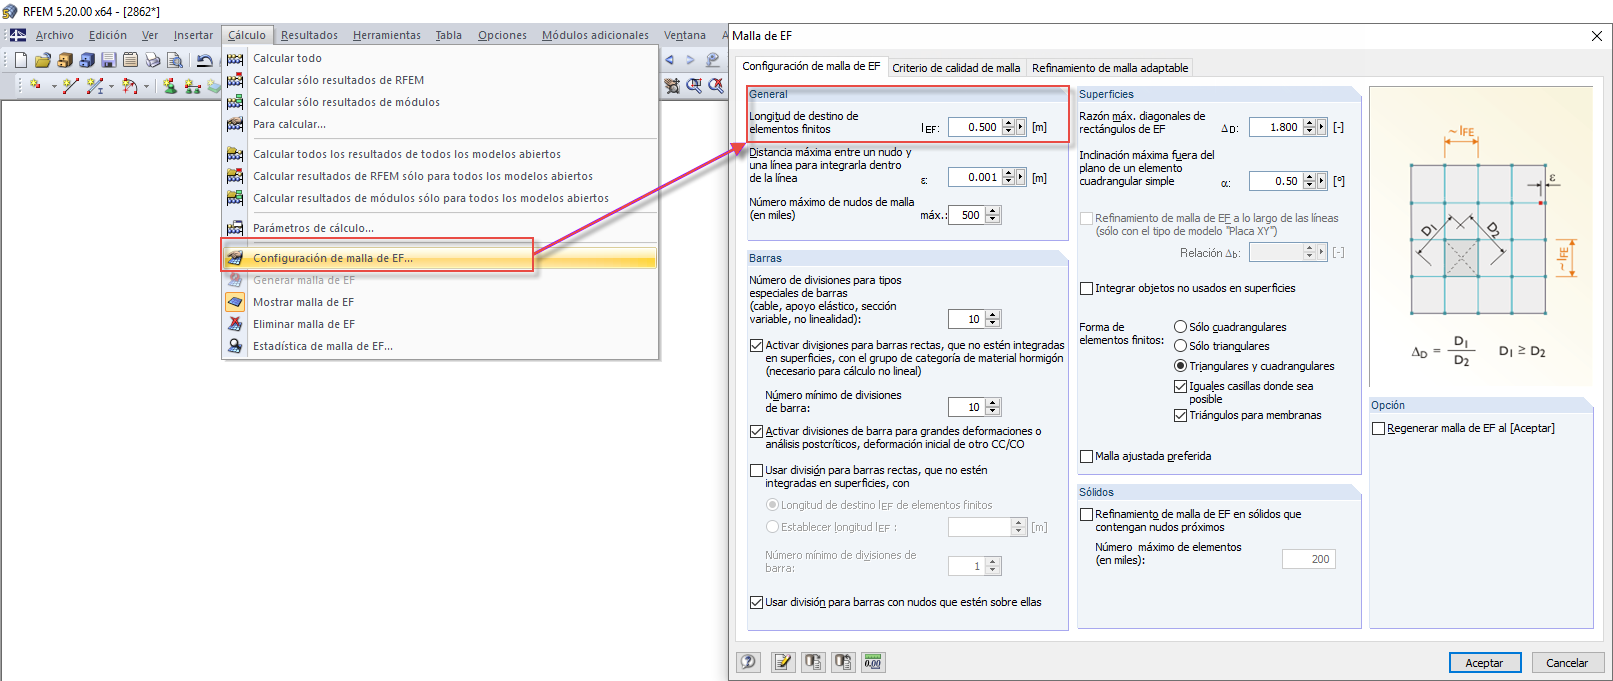Open the Resultados menu

pos(309,35)
